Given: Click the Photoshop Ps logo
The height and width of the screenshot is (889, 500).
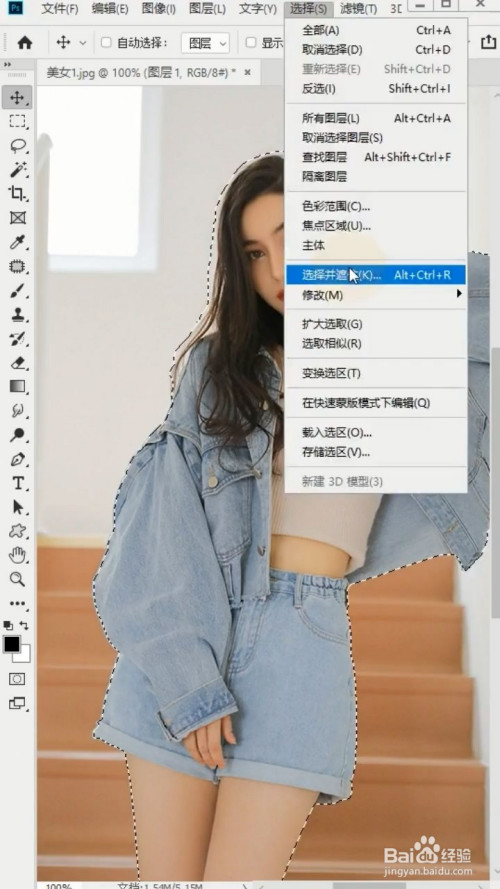Looking at the screenshot, I should pos(16,9).
